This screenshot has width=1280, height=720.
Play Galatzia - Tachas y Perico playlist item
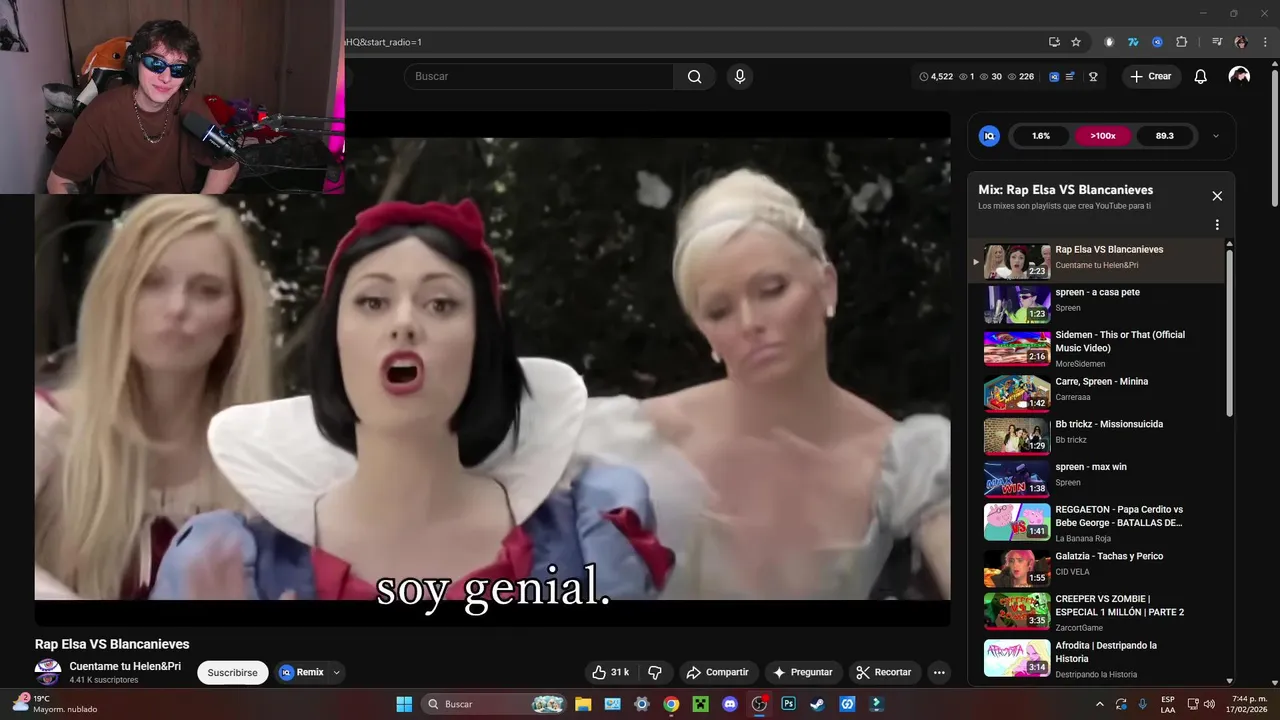tap(1098, 567)
